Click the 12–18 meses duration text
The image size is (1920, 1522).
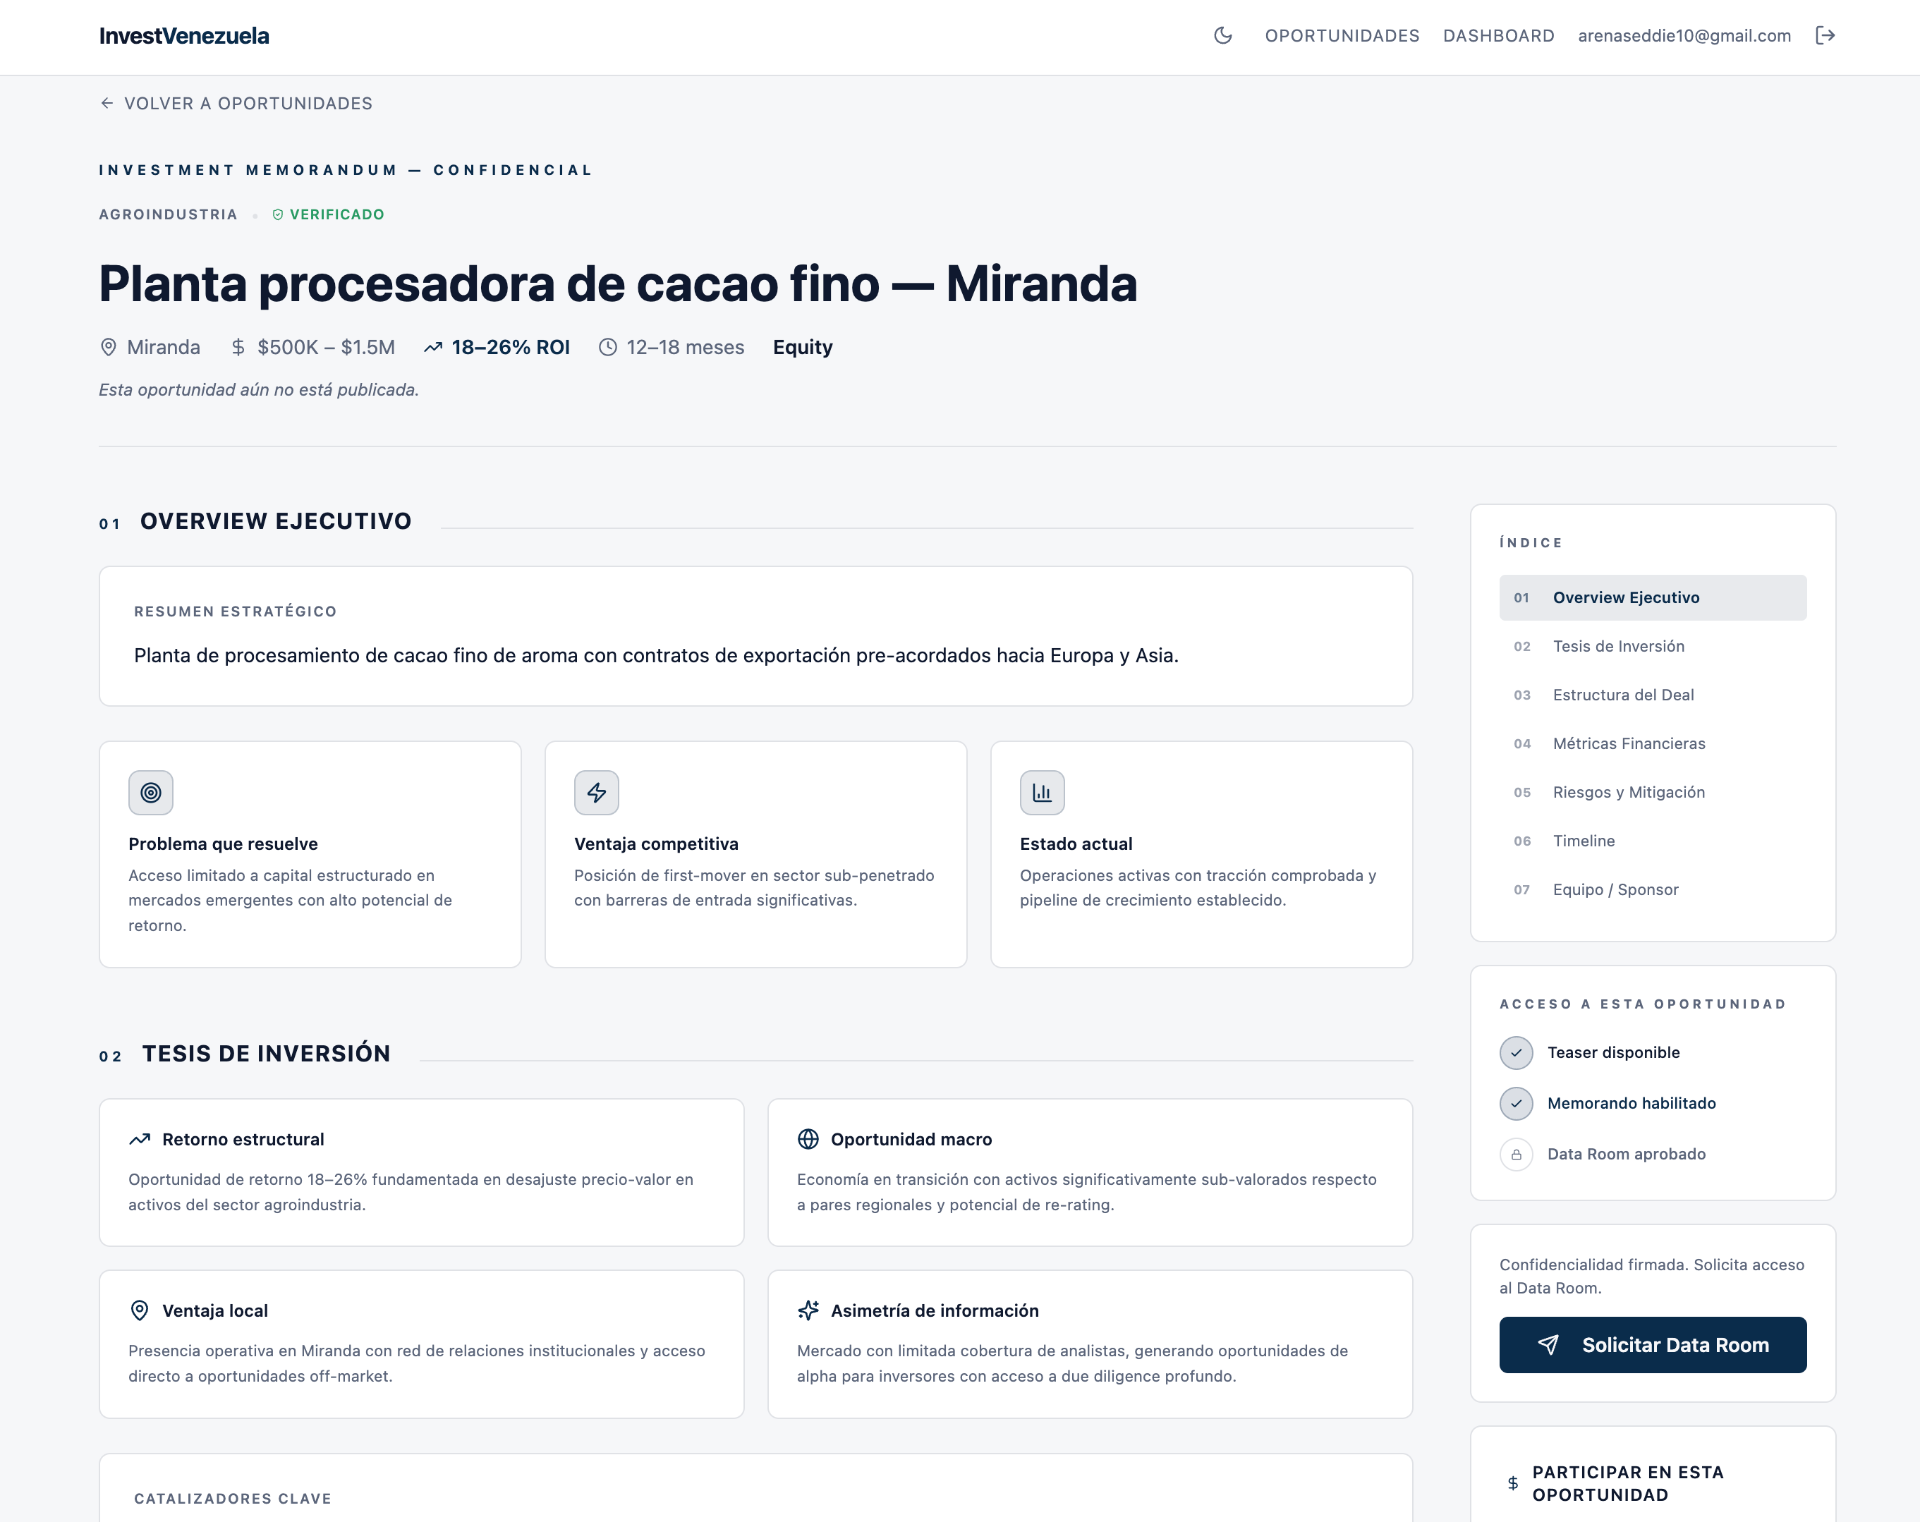(x=685, y=347)
